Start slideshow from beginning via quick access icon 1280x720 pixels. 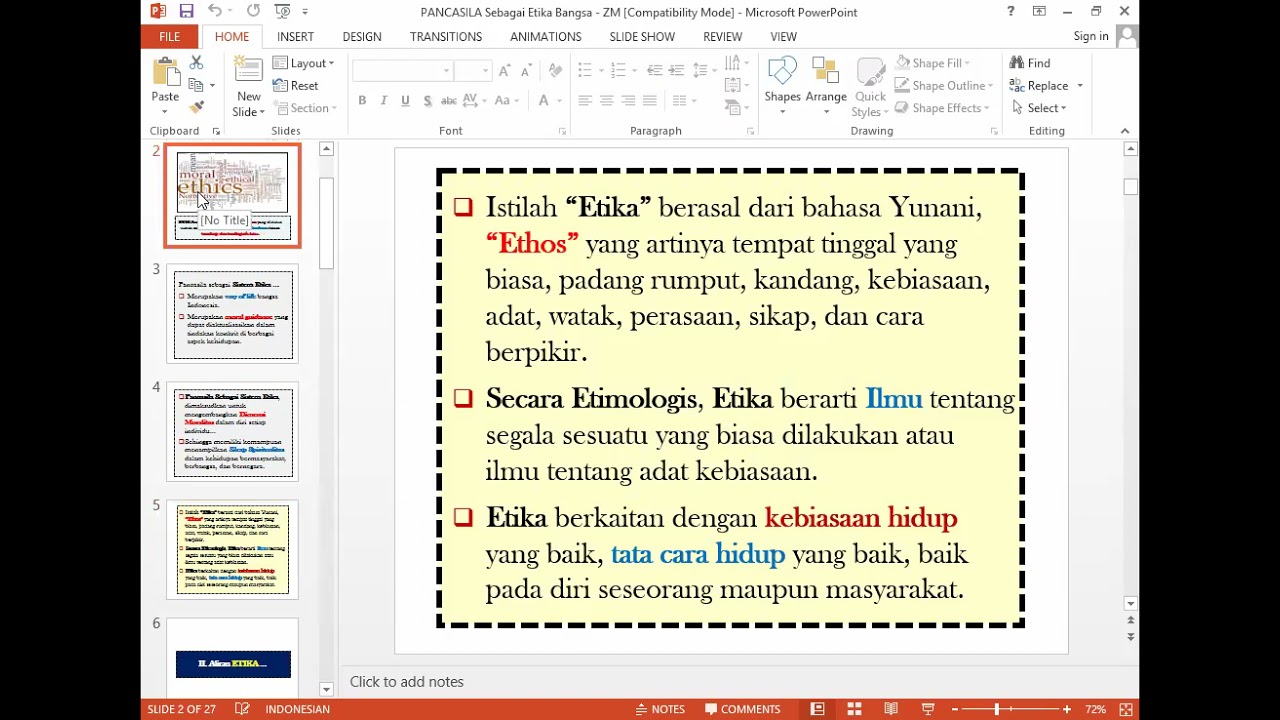pos(282,11)
